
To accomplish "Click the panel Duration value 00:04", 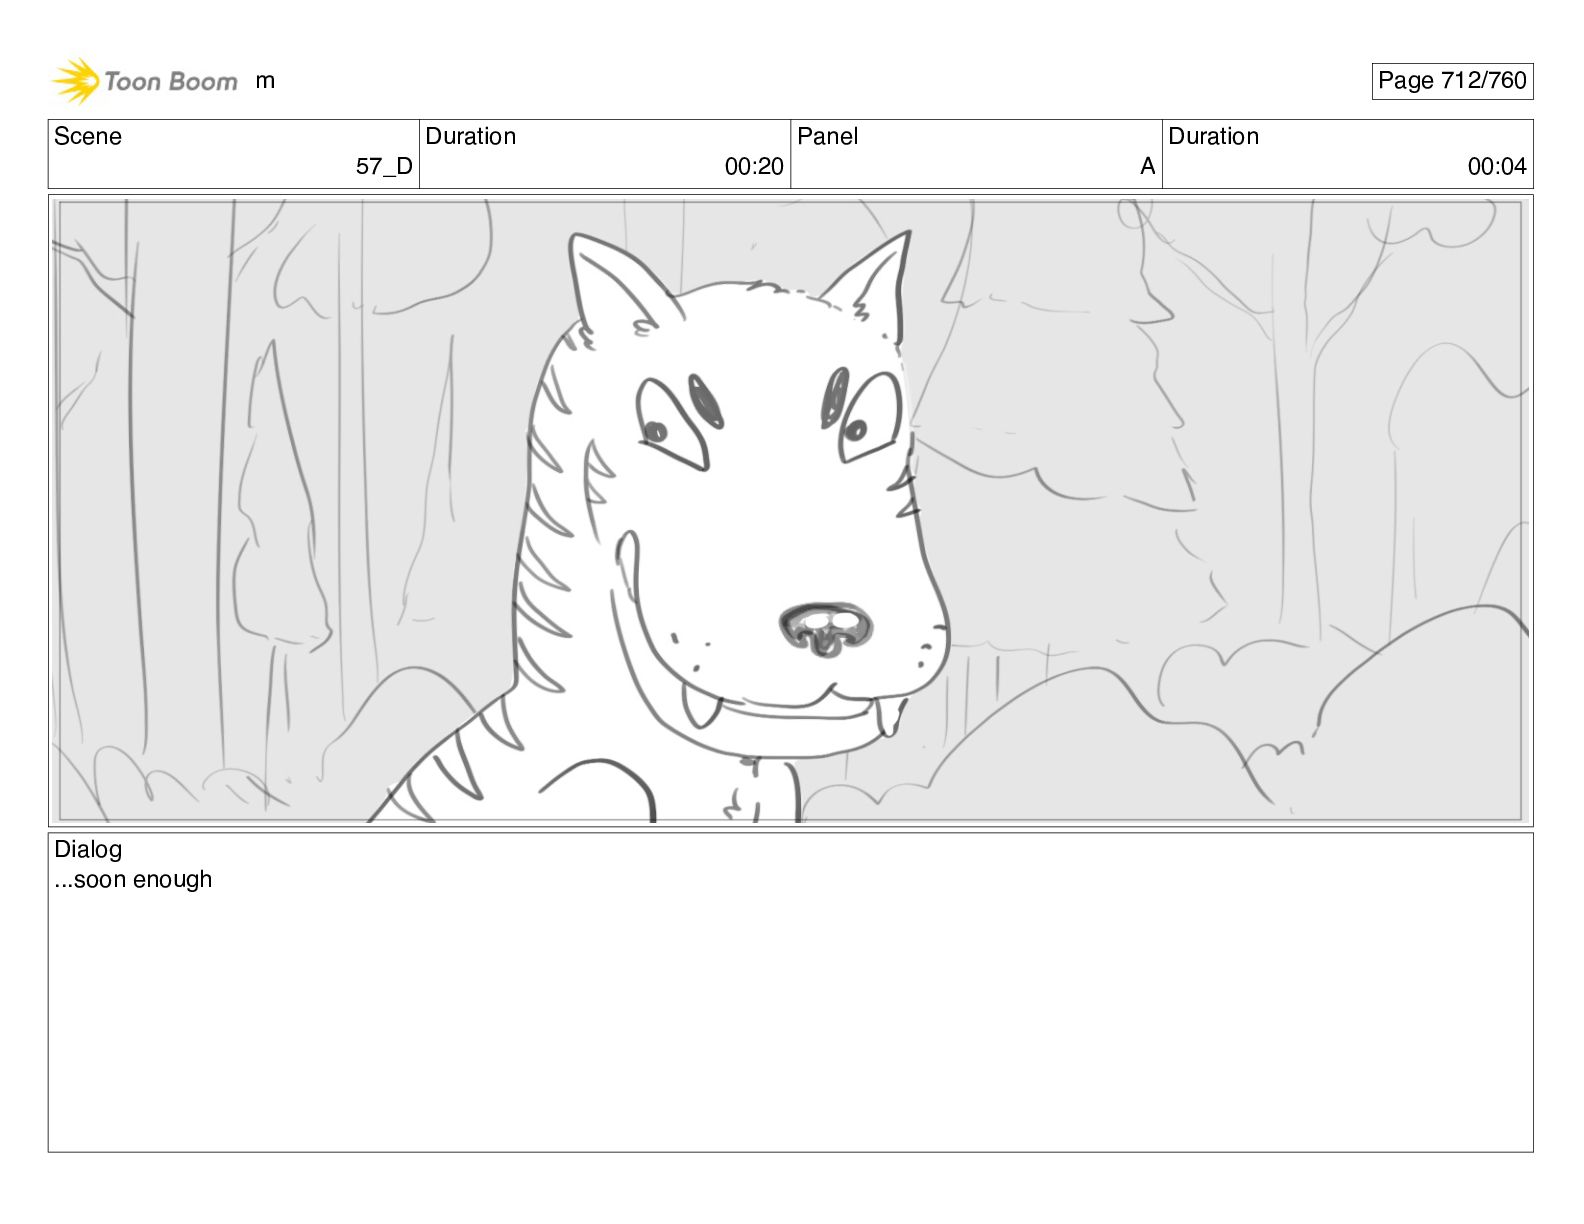I will pos(1497,167).
